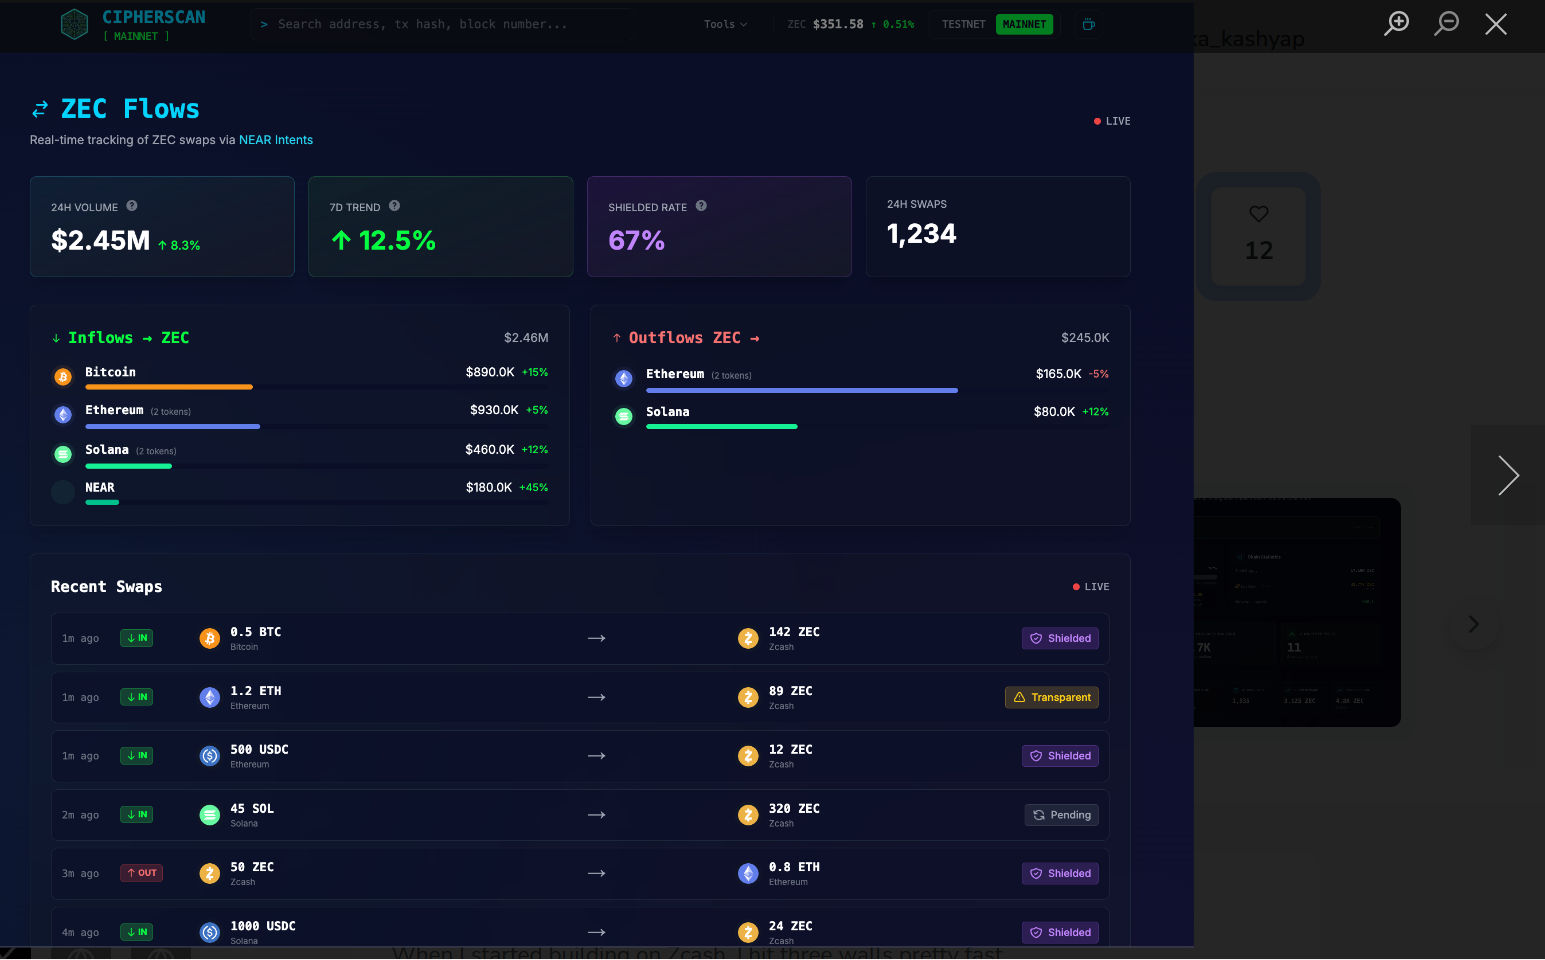The height and width of the screenshot is (960, 1545).
Task: Click the SOL icon in 45 SOL swap
Action: 210,815
